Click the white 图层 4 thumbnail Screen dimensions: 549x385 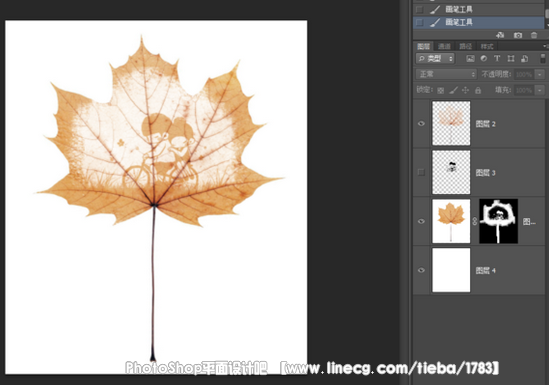pos(451,270)
